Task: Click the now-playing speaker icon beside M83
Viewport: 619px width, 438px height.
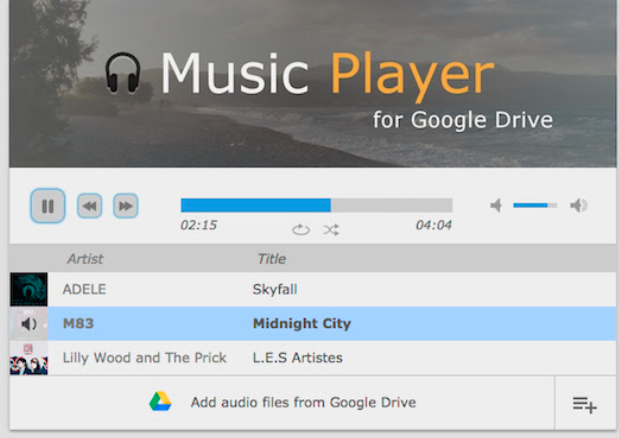Action: coord(29,324)
